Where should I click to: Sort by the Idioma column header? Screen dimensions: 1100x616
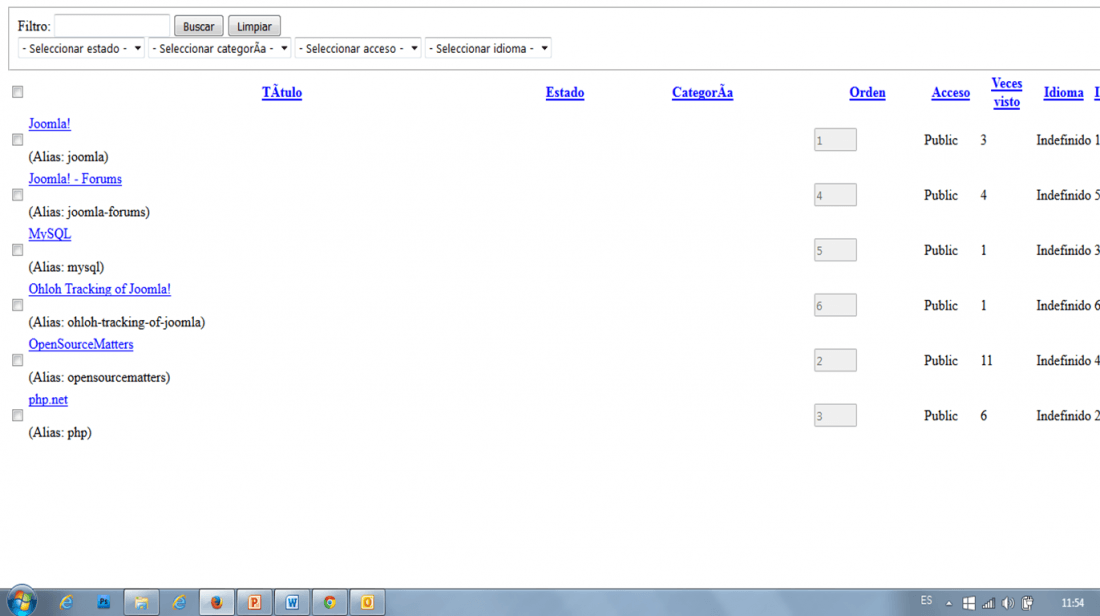pos(1064,93)
